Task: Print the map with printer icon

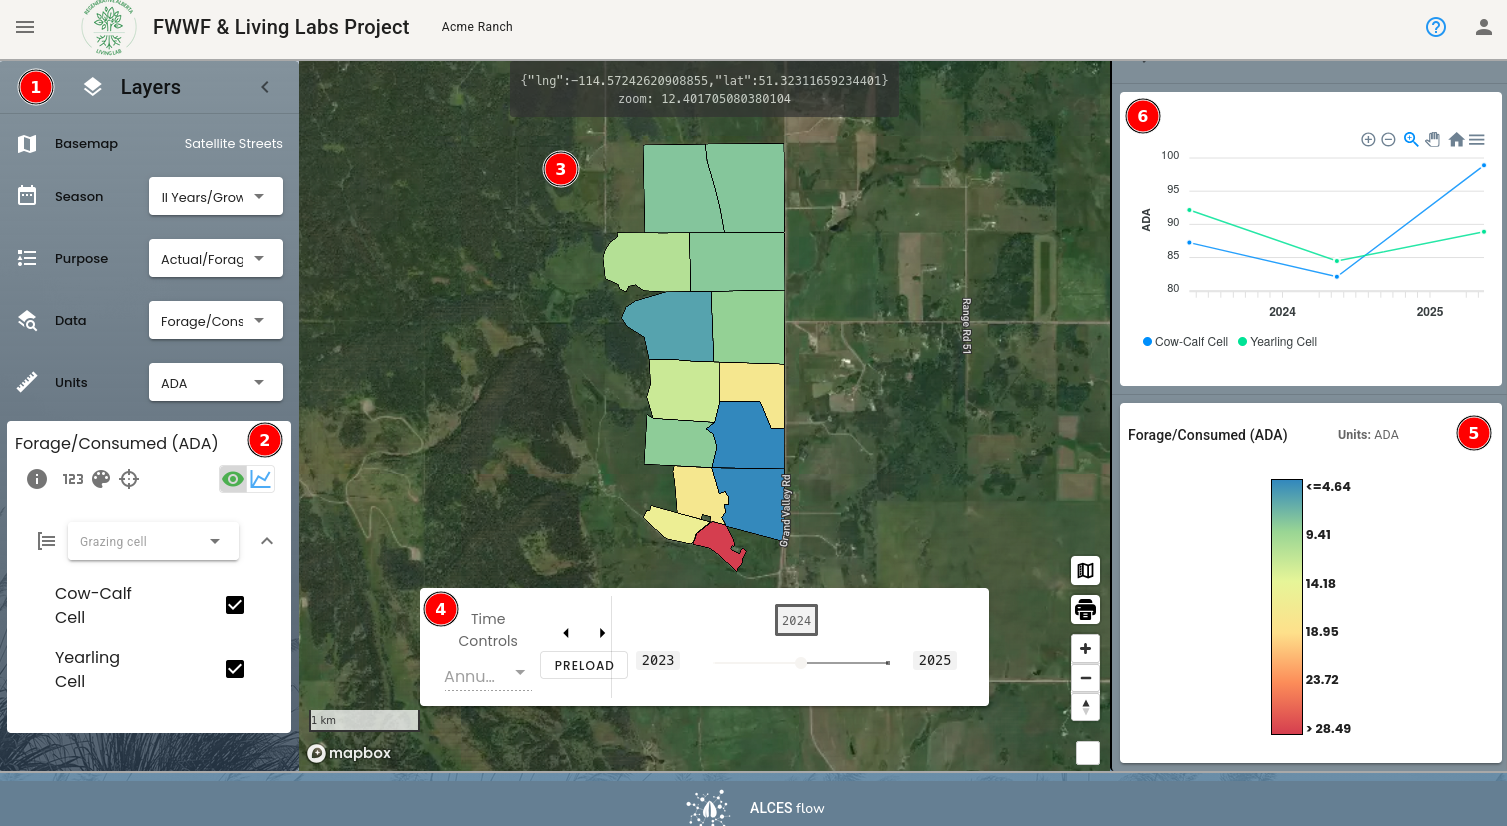Action: pyautogui.click(x=1085, y=609)
